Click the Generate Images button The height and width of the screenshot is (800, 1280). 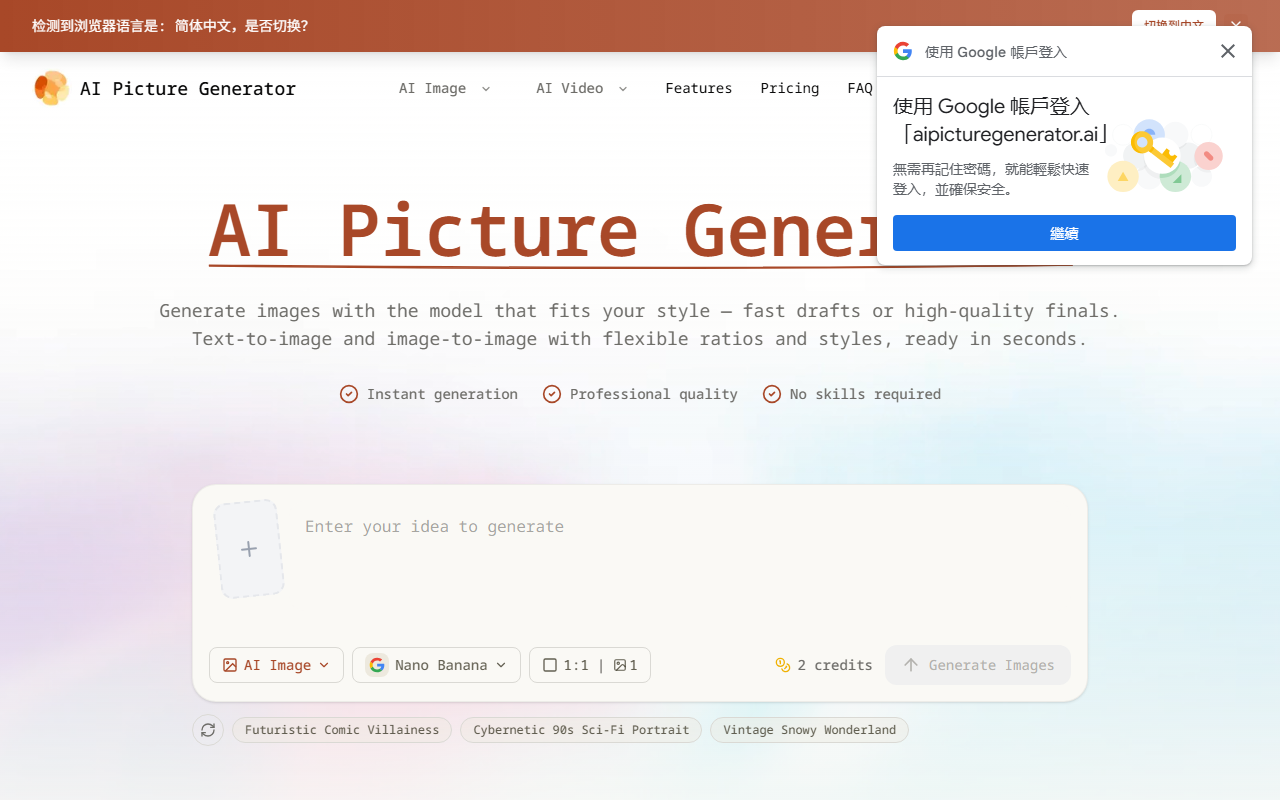[x=978, y=665]
